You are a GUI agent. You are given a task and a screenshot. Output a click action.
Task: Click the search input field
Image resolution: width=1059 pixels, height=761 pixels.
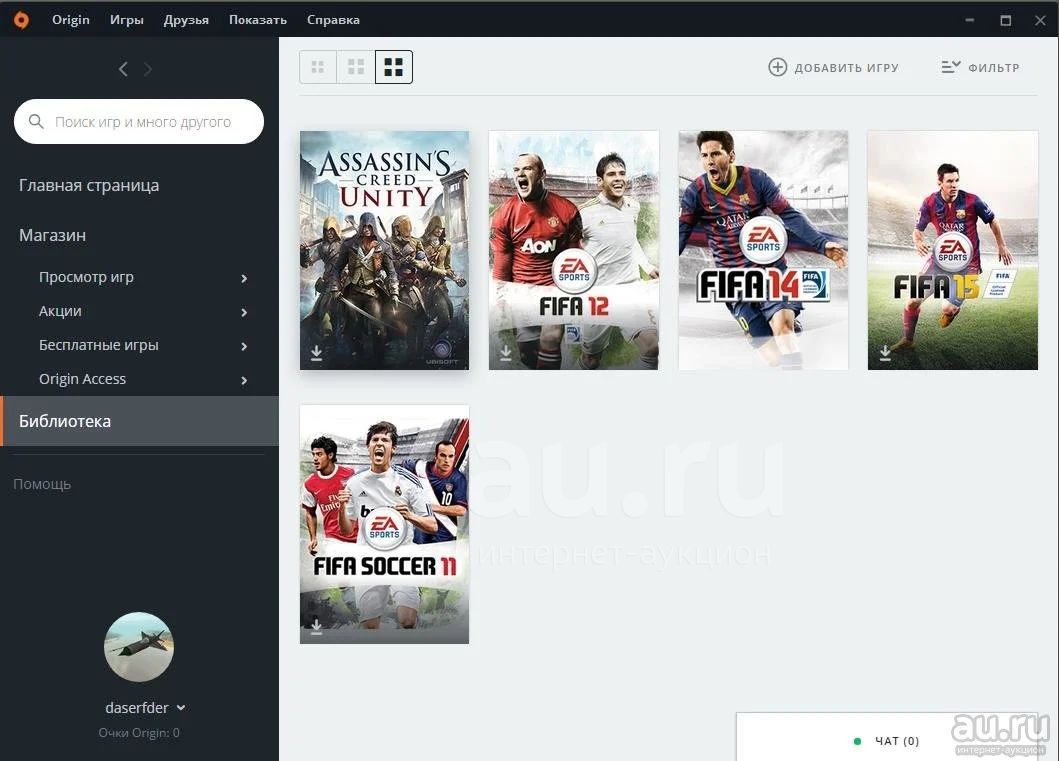point(139,122)
